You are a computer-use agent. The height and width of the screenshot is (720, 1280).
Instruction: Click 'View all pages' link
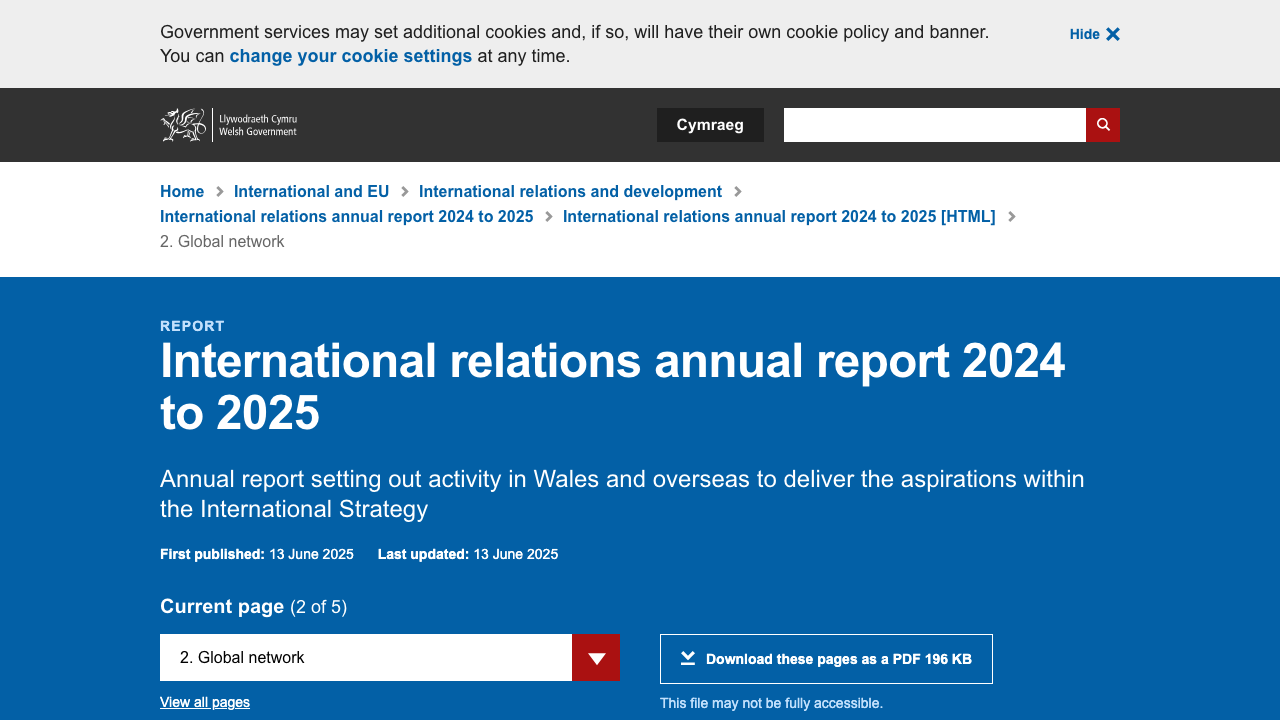pos(205,702)
